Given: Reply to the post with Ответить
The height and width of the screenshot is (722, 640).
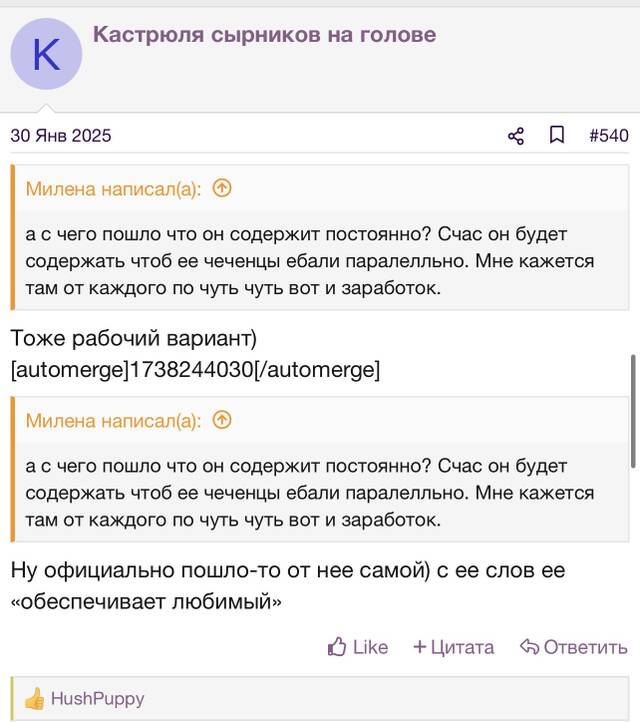Looking at the screenshot, I should tap(574, 647).
